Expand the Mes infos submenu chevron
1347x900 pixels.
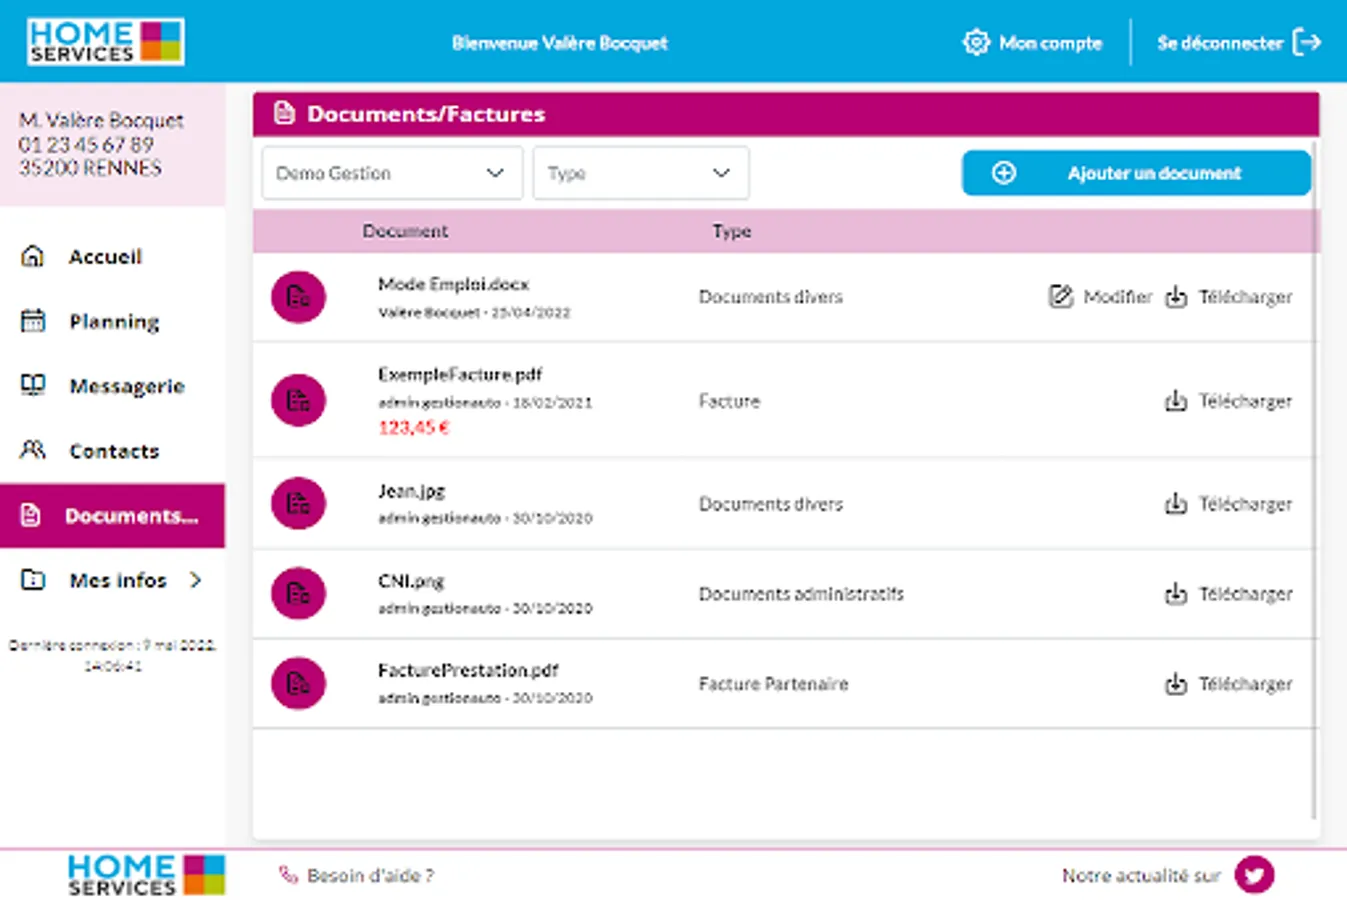(x=196, y=580)
